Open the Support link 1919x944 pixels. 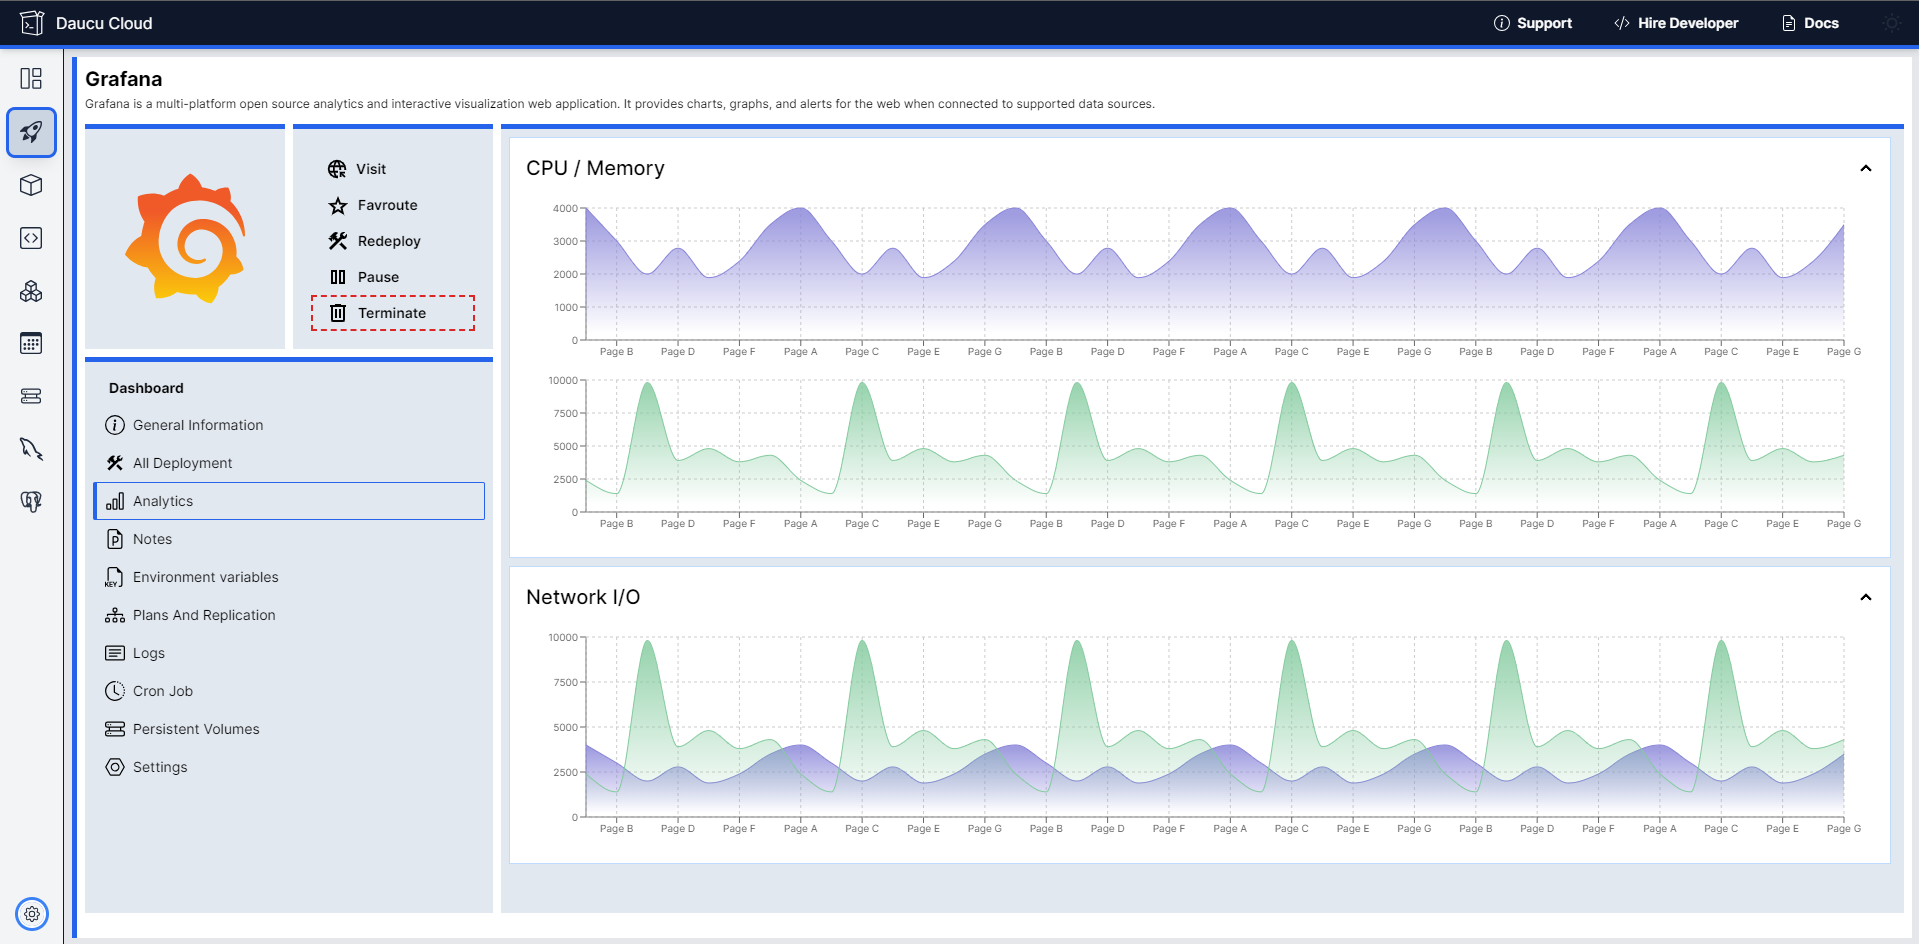(1532, 23)
